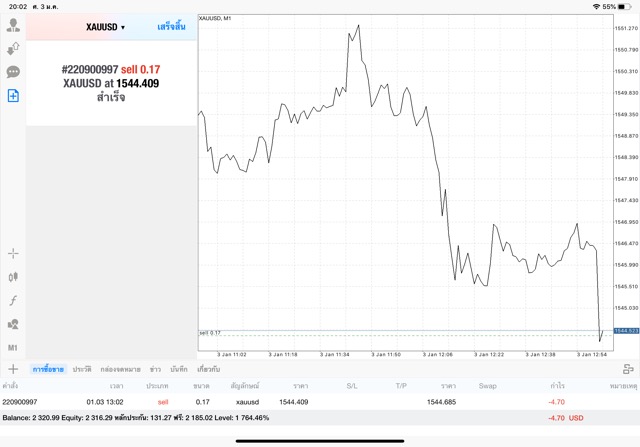Select the open sell position 220900997 row
This screenshot has height=447, width=640.
[300, 401]
